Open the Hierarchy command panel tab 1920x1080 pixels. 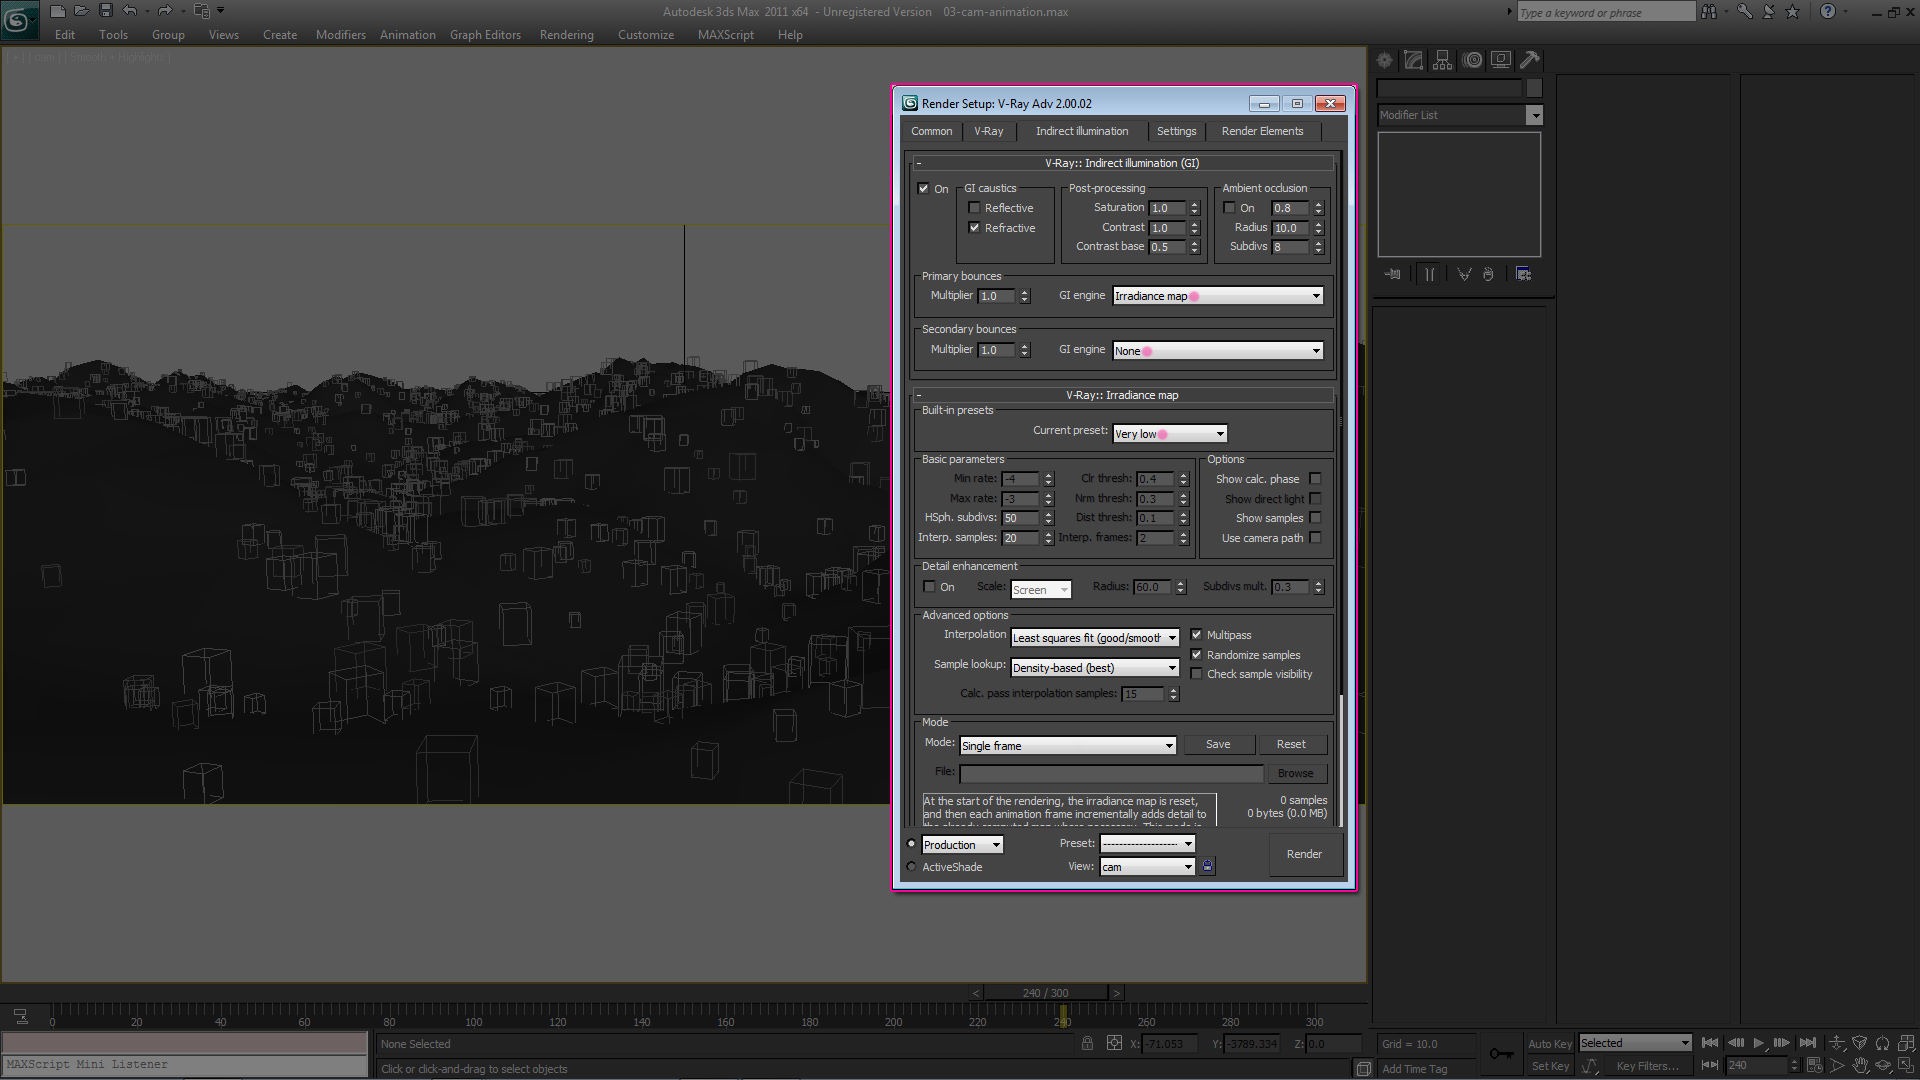click(x=1442, y=60)
